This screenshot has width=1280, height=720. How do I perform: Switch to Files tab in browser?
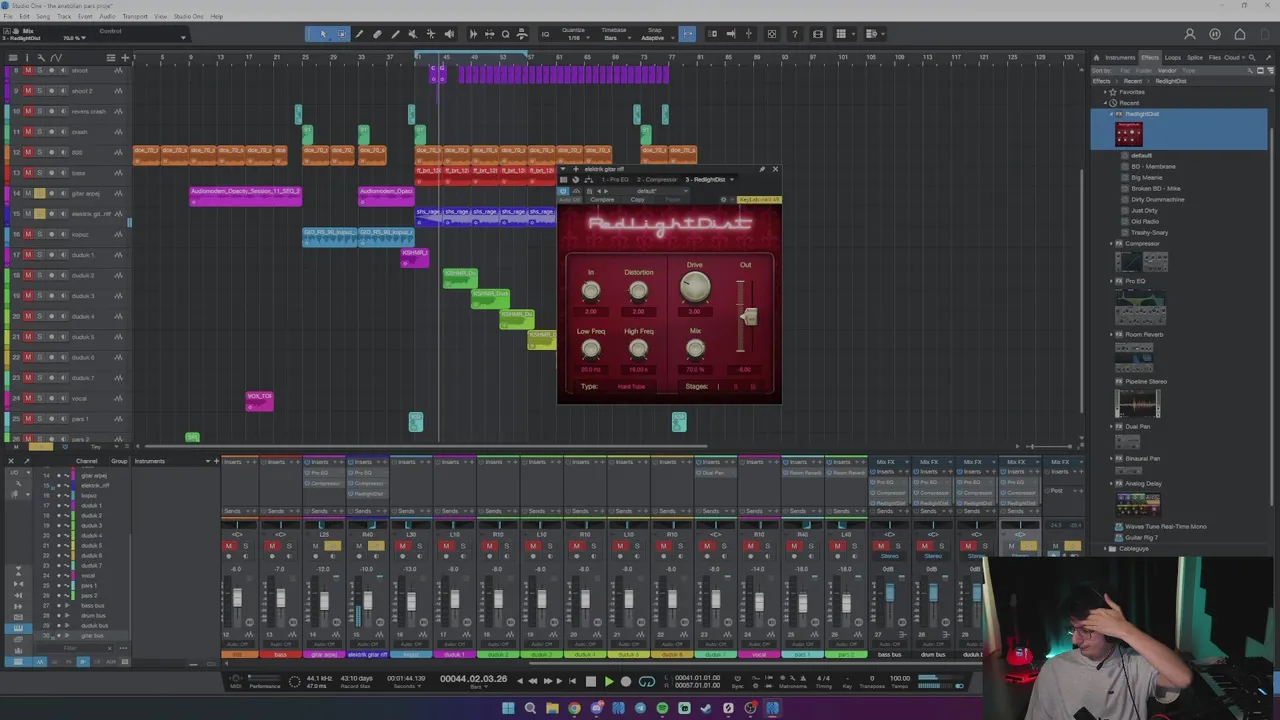point(1214,57)
